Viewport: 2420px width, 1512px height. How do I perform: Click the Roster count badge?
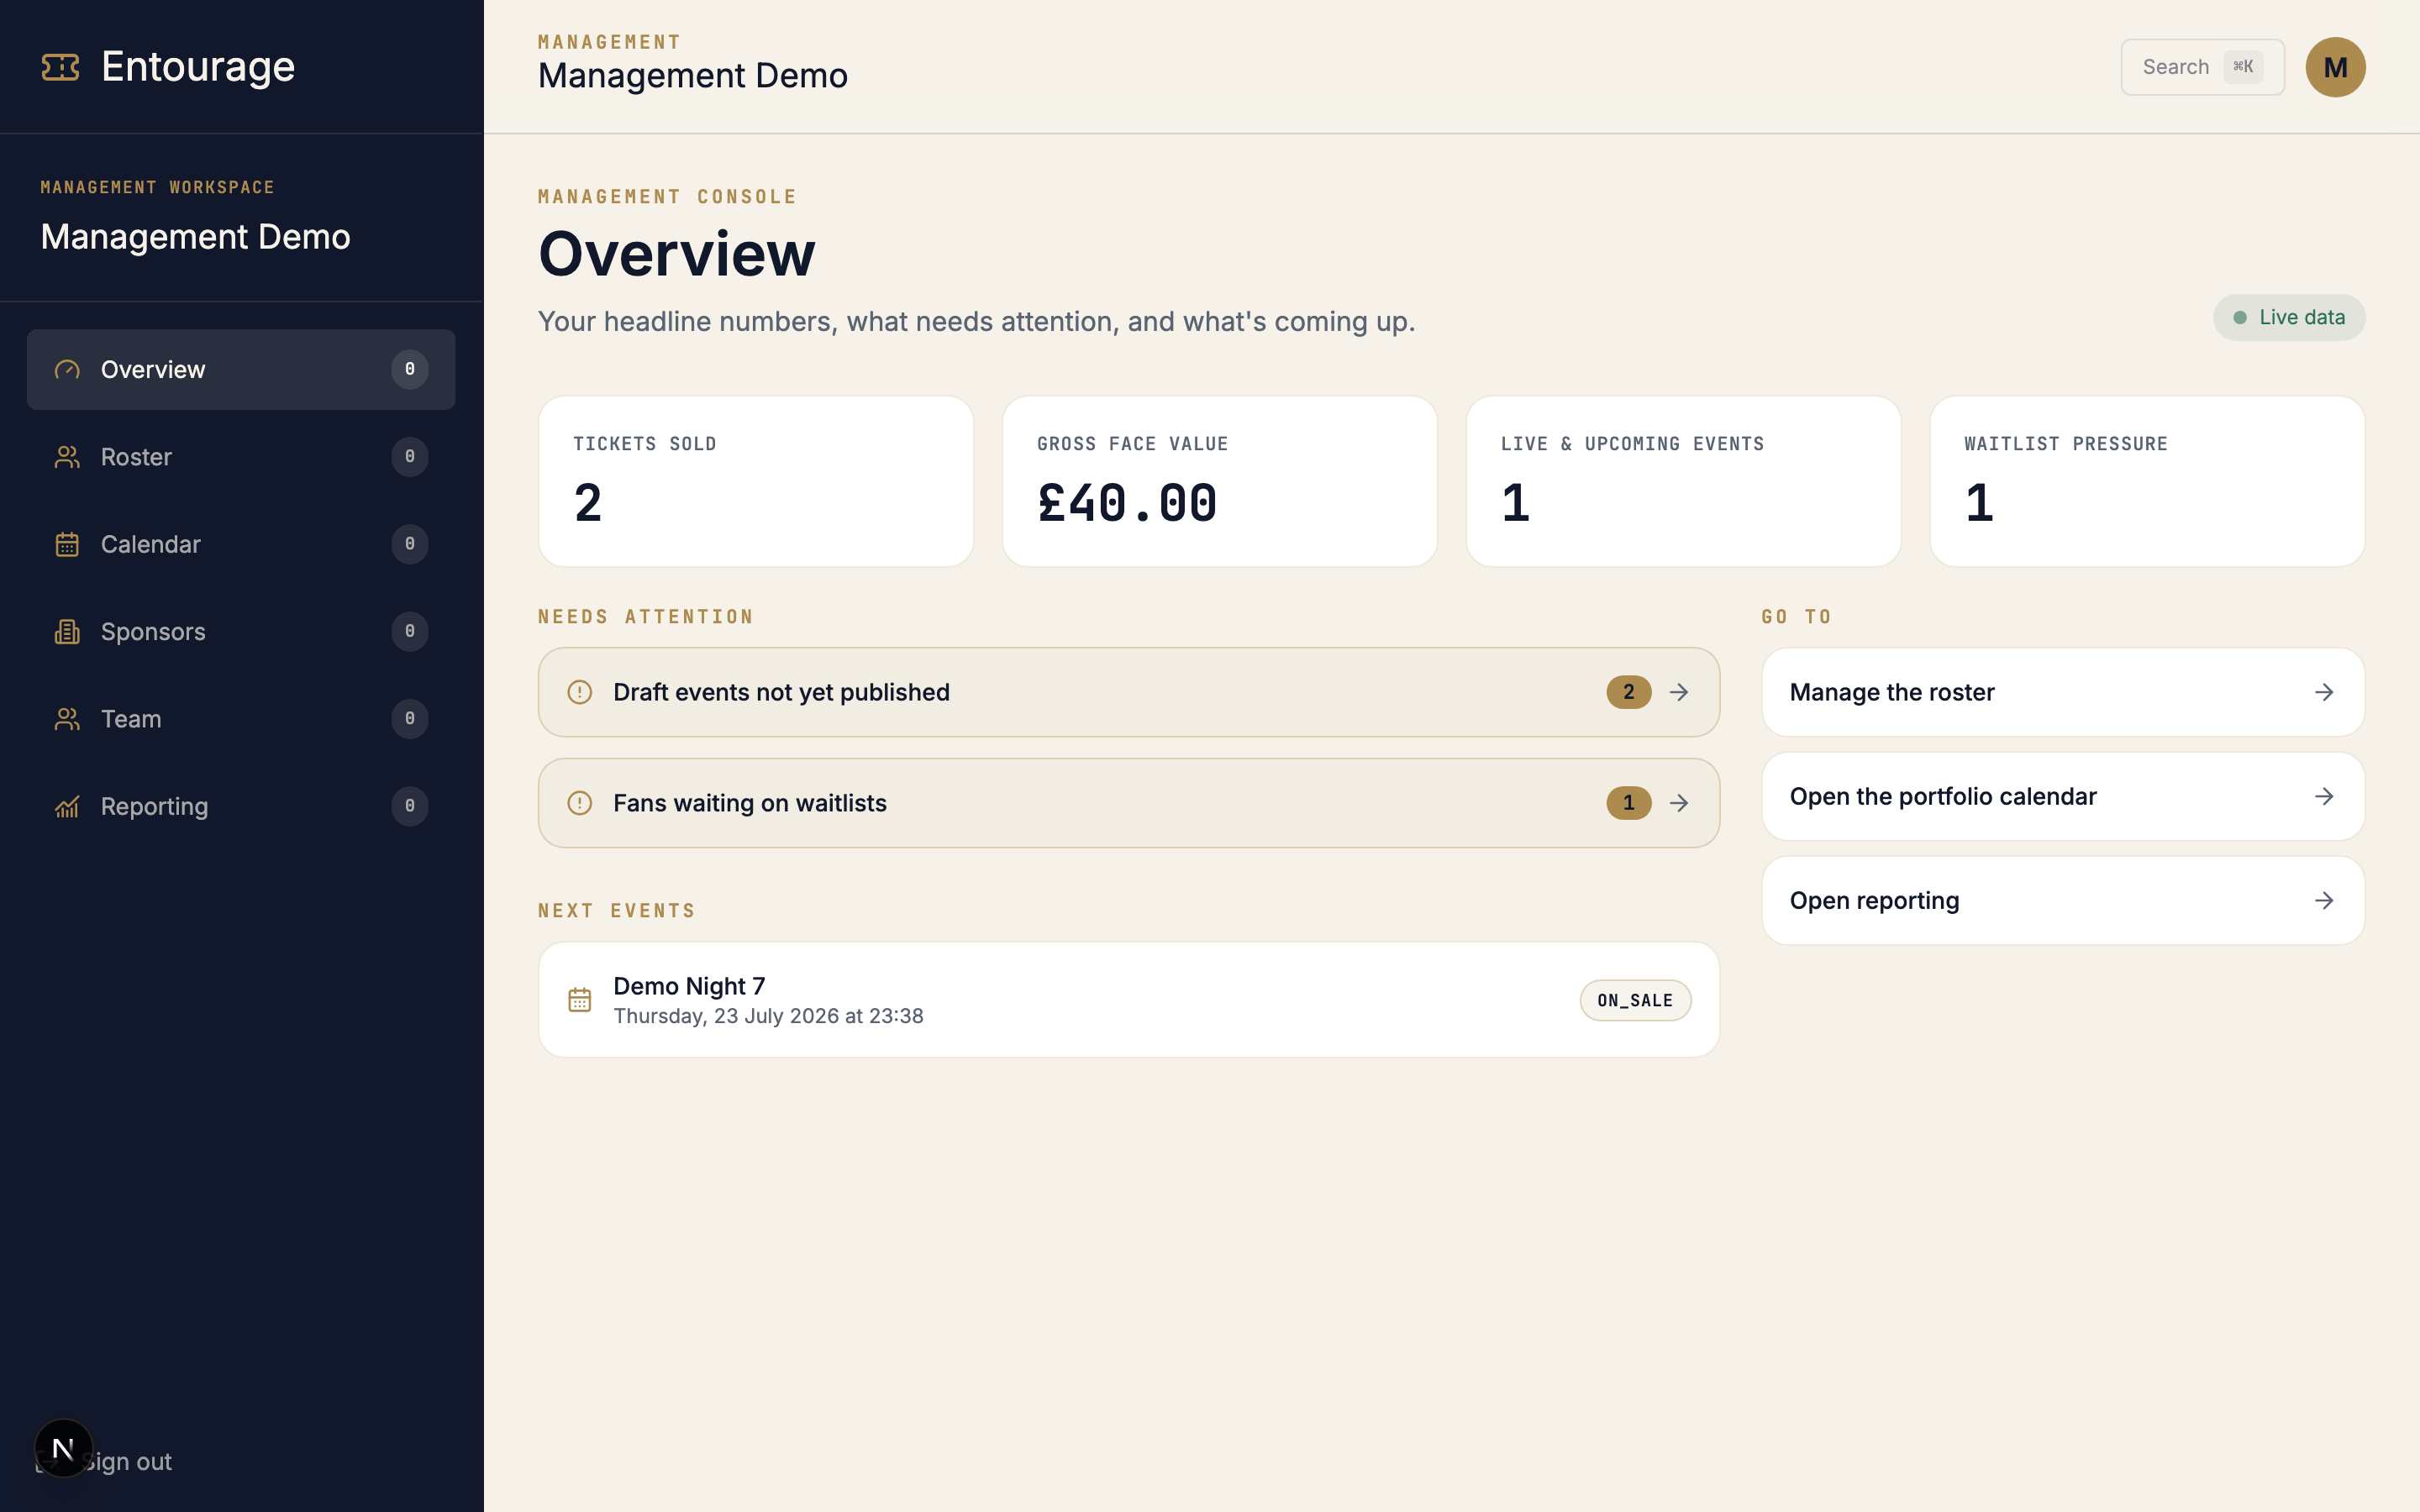[x=410, y=457]
